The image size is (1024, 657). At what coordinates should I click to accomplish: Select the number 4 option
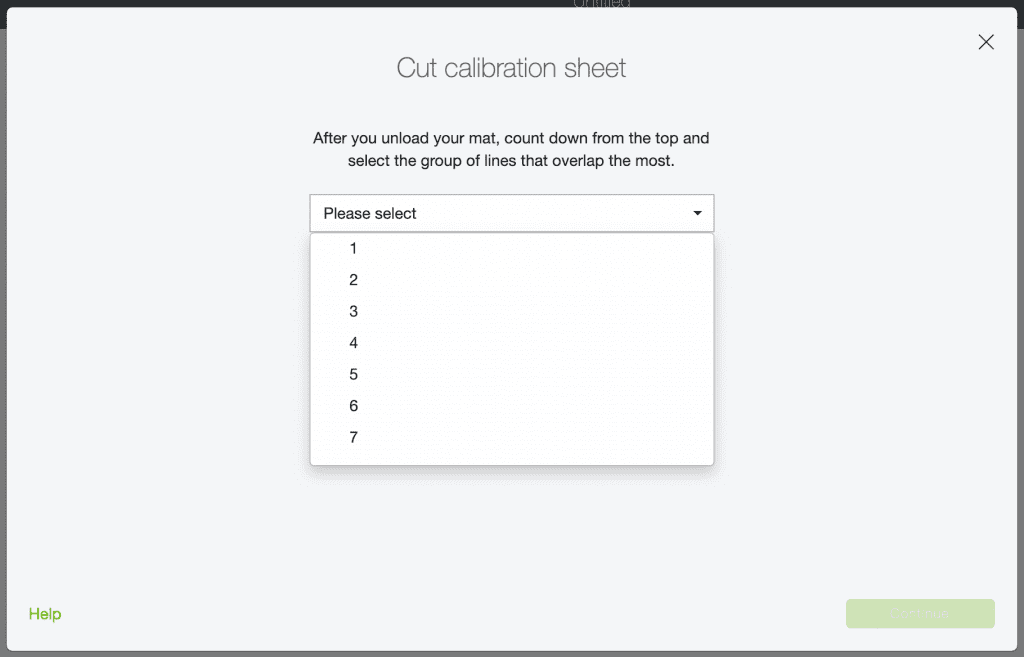pos(353,343)
